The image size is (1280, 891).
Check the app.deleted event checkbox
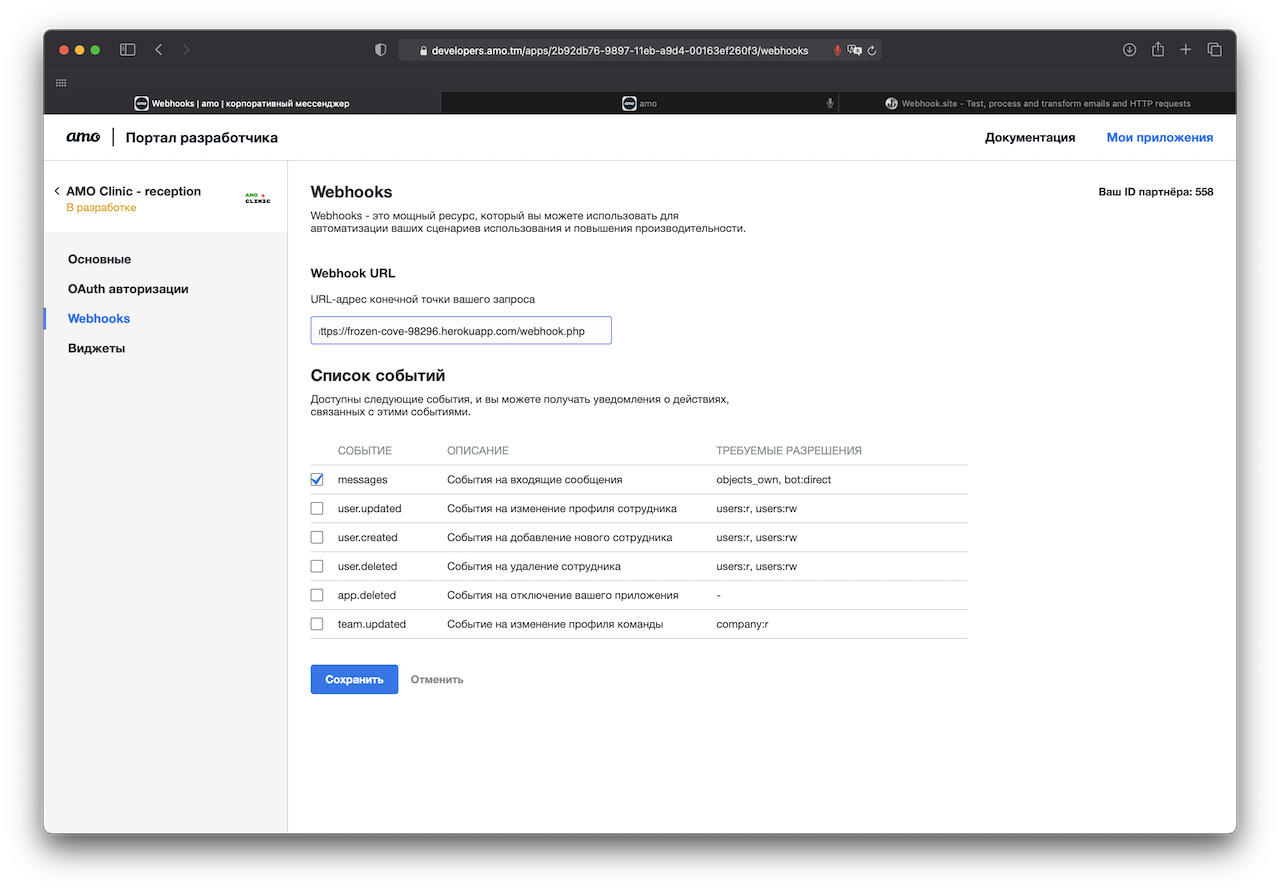pyautogui.click(x=317, y=595)
